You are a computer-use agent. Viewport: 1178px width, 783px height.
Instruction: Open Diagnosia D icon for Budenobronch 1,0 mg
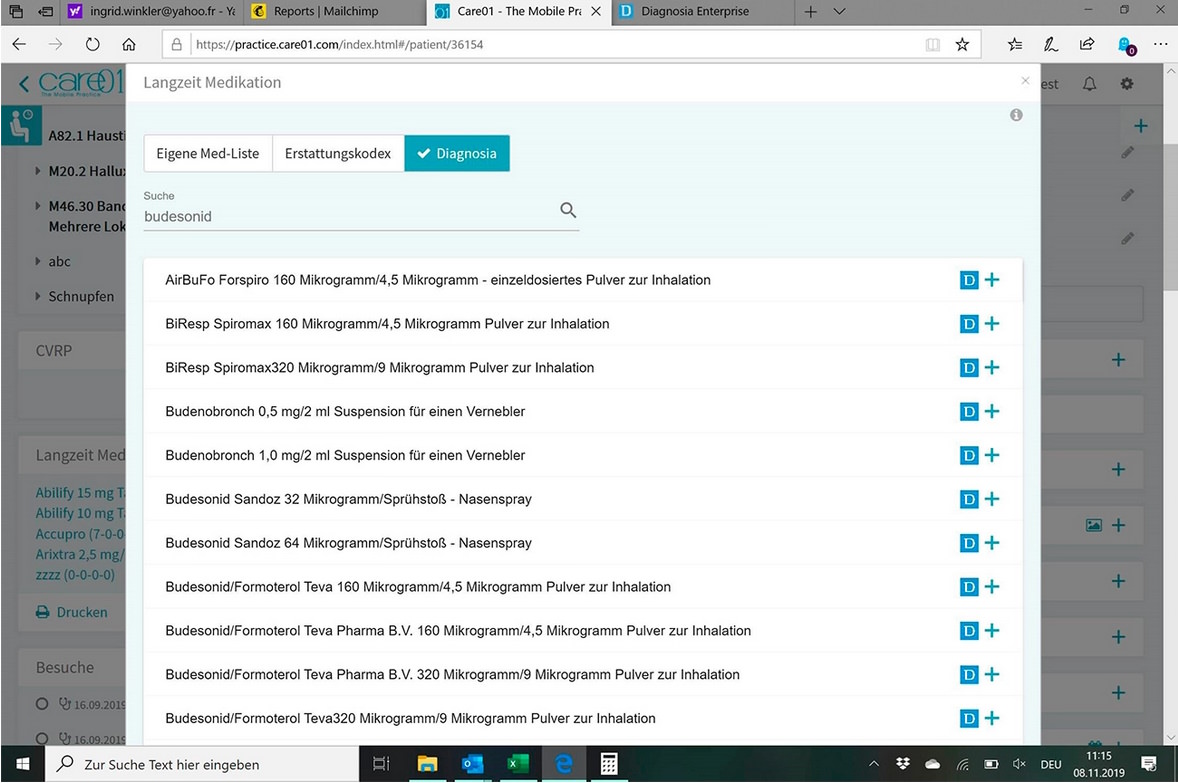pos(969,455)
